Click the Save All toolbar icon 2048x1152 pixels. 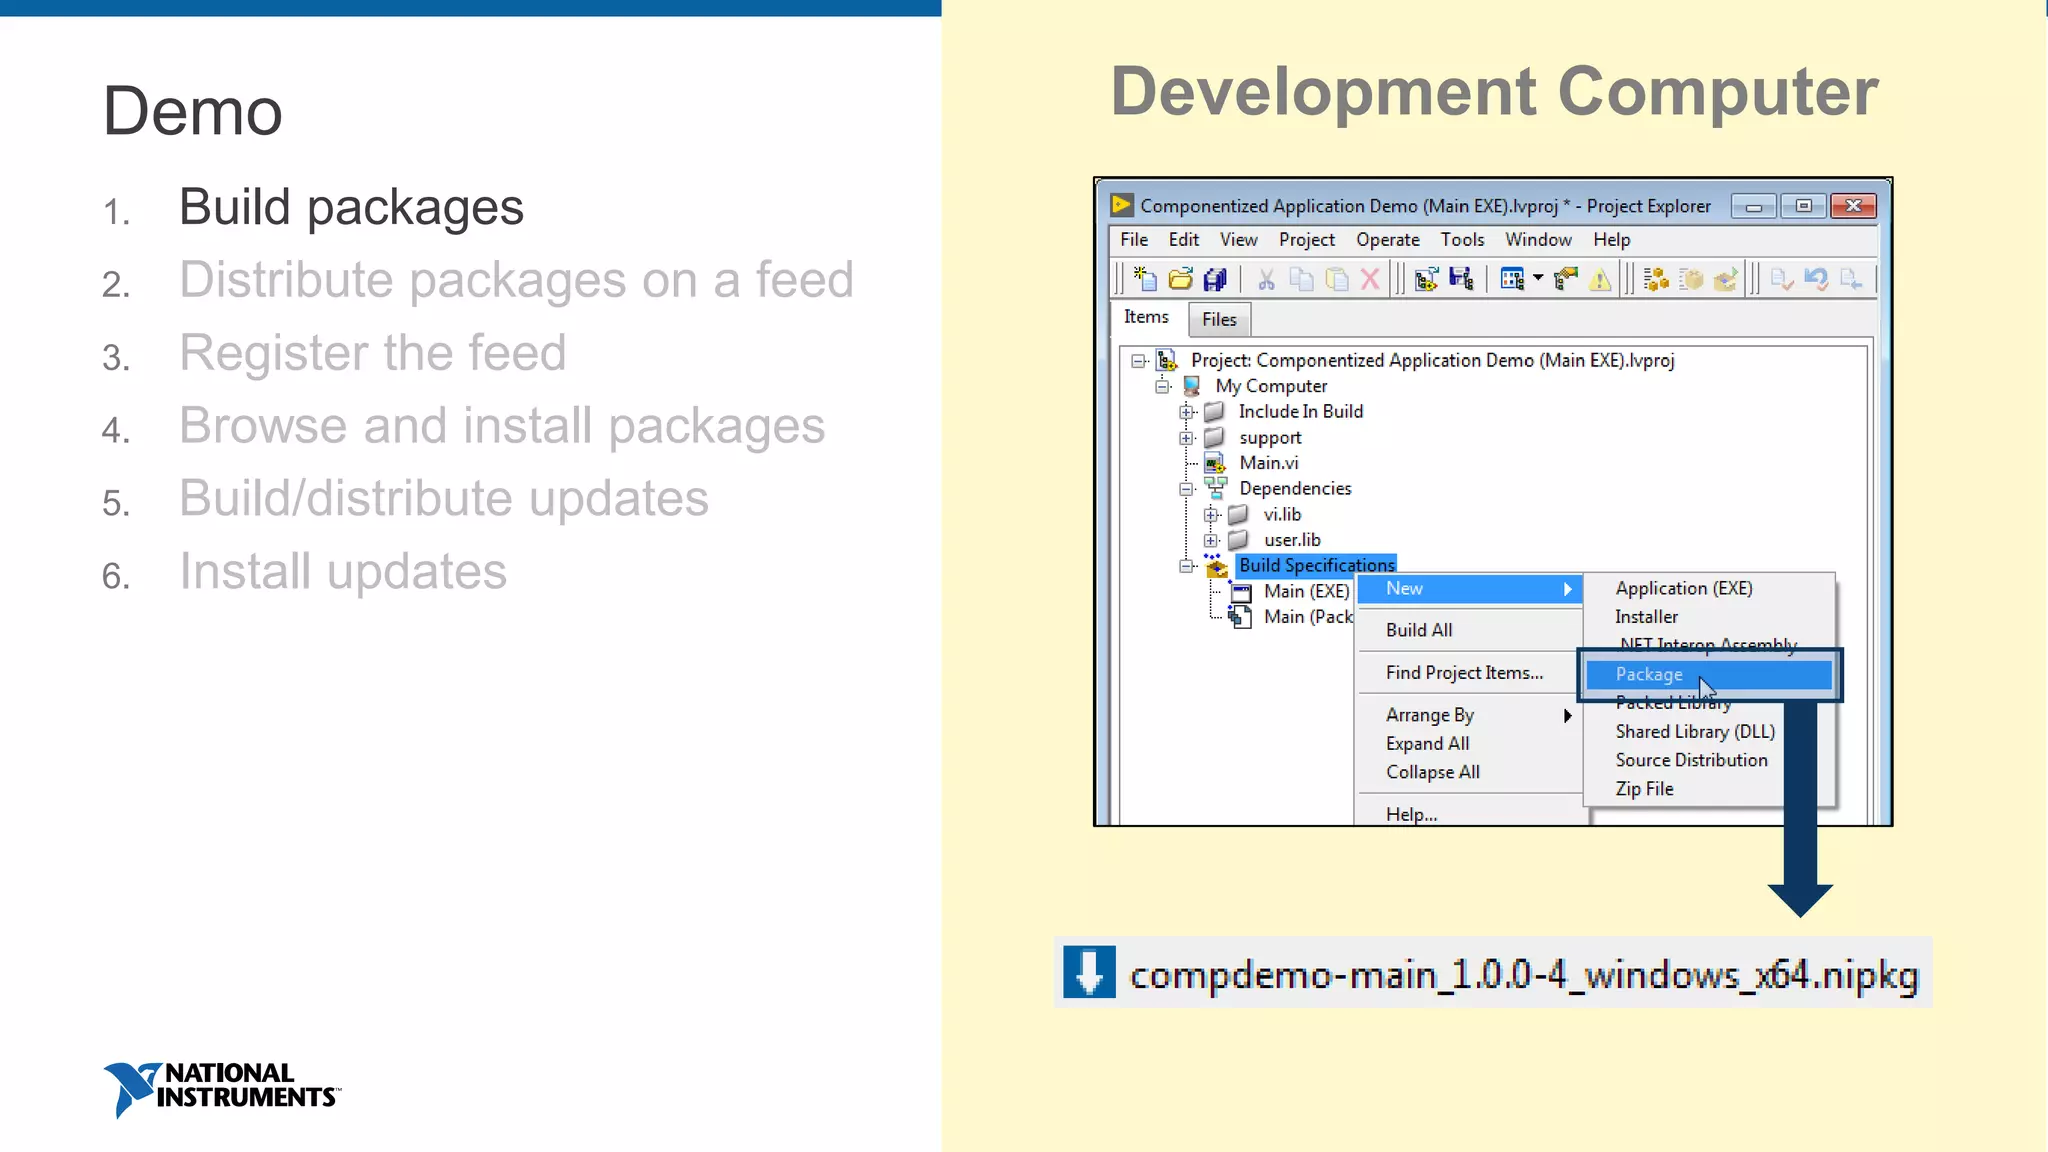(1215, 279)
